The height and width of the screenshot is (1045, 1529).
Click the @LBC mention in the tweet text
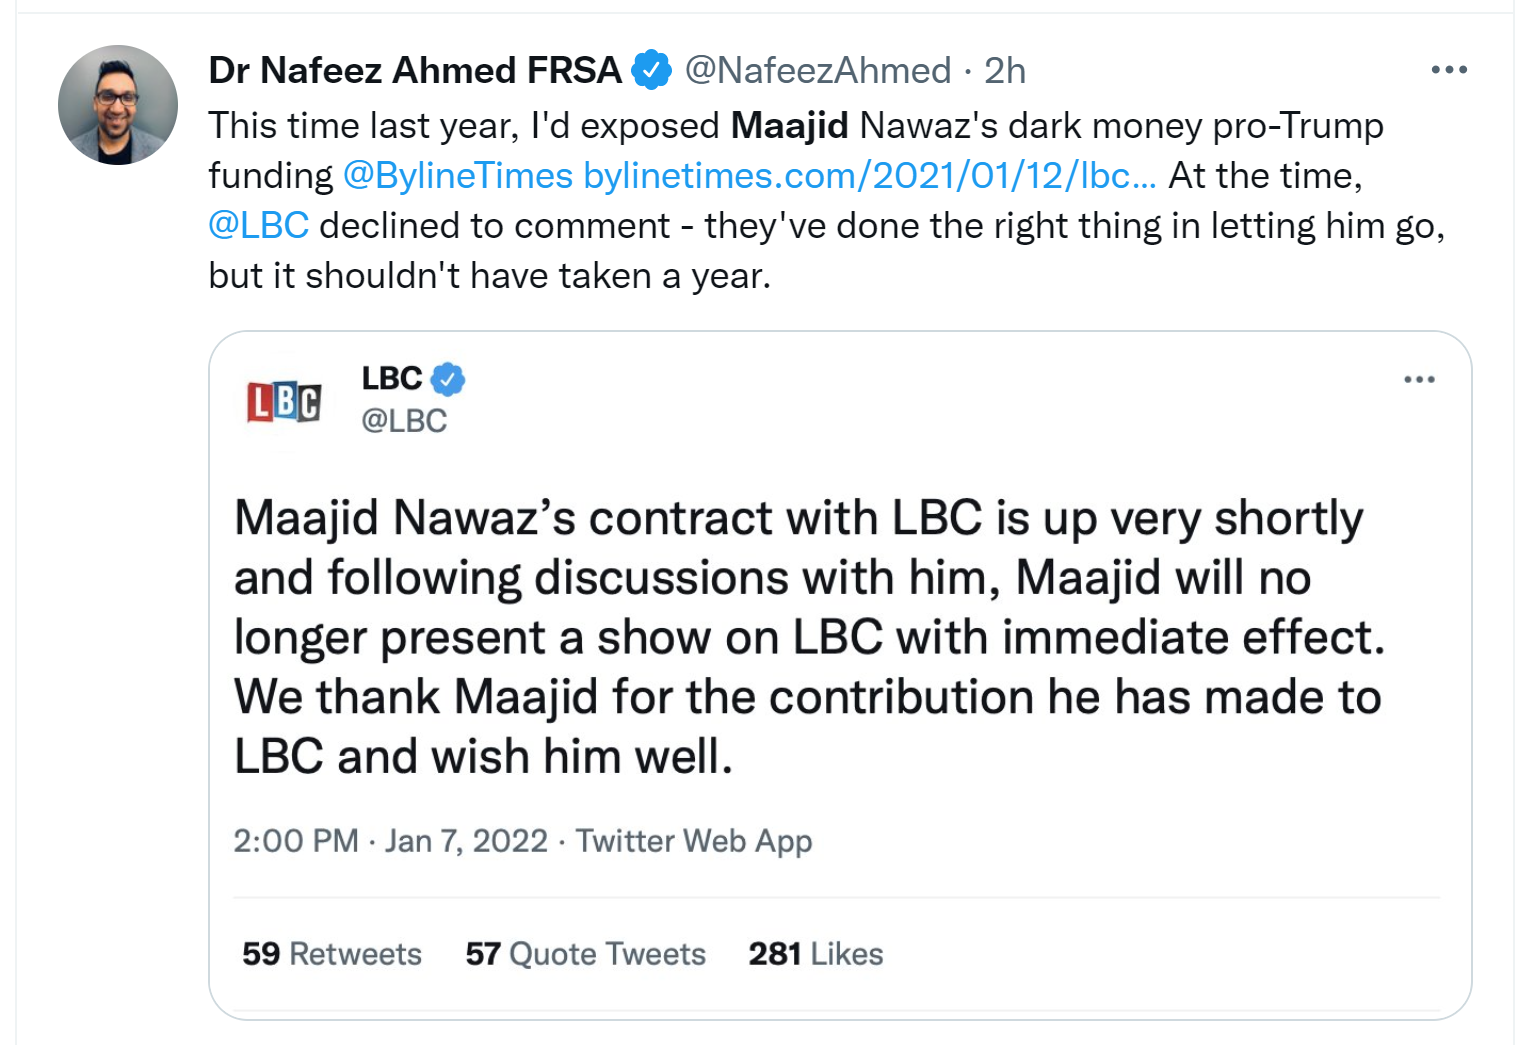(x=259, y=226)
